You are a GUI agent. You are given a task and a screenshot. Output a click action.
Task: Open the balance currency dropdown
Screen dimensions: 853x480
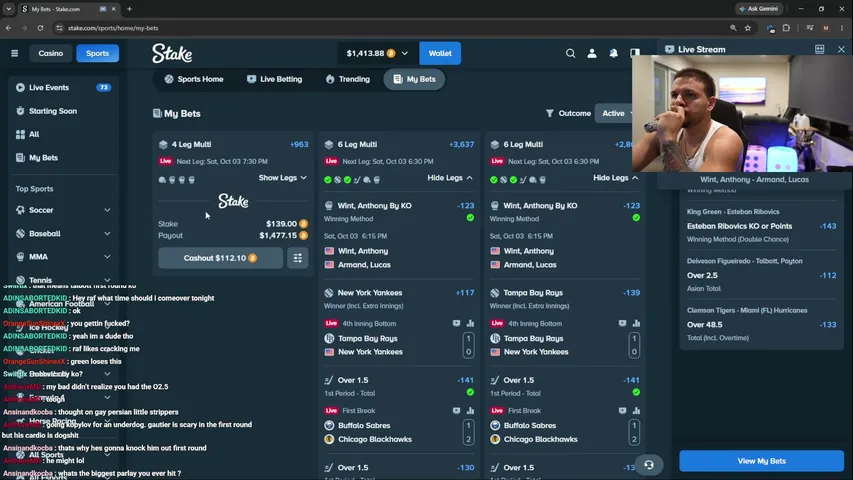pos(377,53)
